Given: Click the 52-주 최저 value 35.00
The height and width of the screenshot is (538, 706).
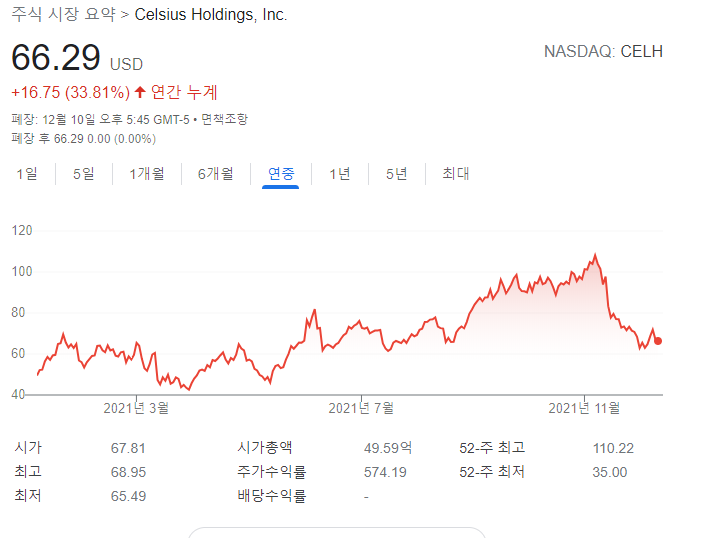Looking at the screenshot, I should pos(610,472).
